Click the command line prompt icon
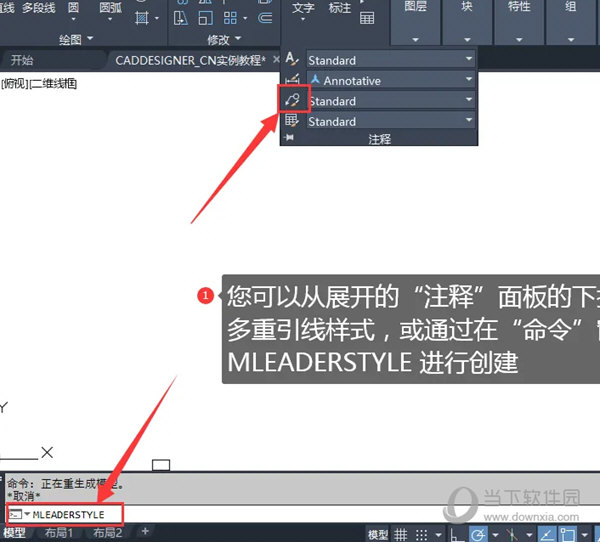600x542 pixels. pos(15,514)
